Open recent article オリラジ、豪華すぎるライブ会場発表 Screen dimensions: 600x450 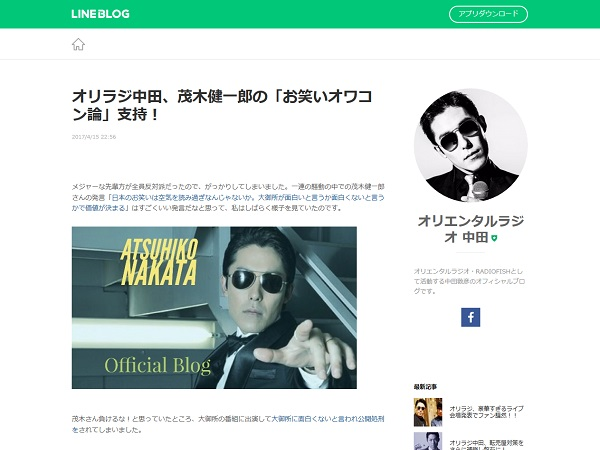486,412
